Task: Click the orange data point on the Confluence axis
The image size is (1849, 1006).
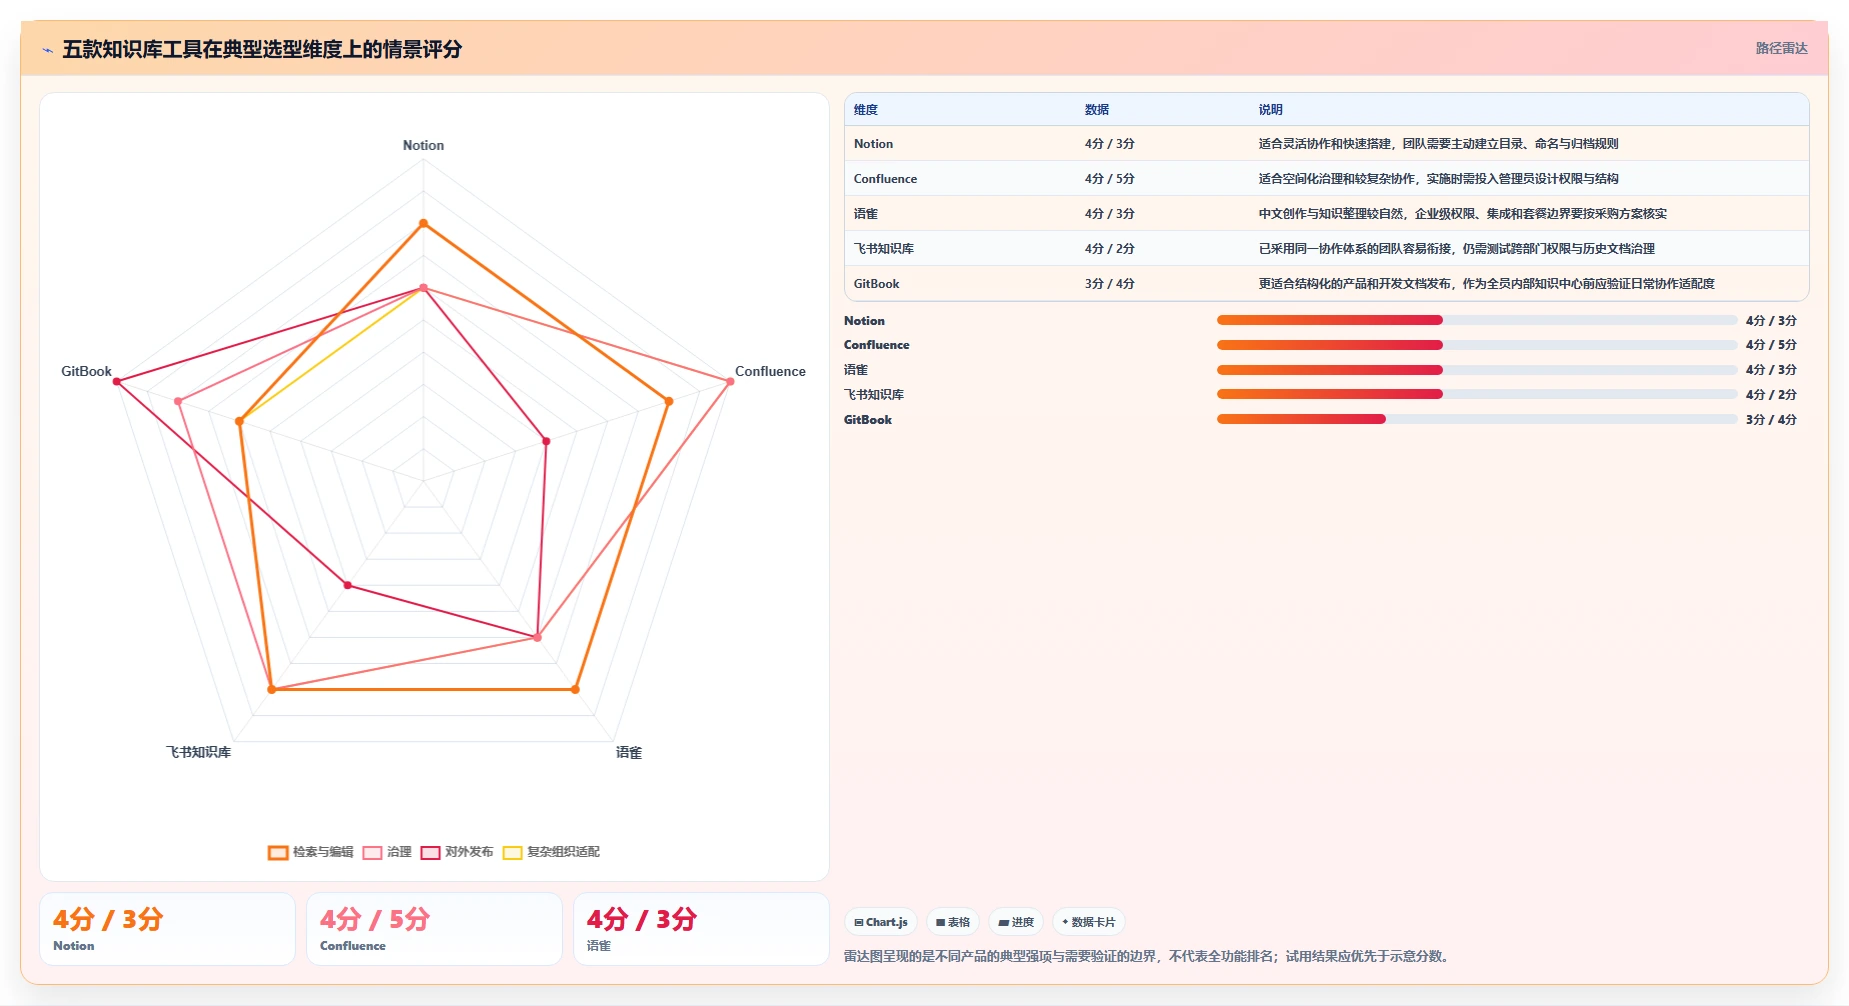Action: 669,401
